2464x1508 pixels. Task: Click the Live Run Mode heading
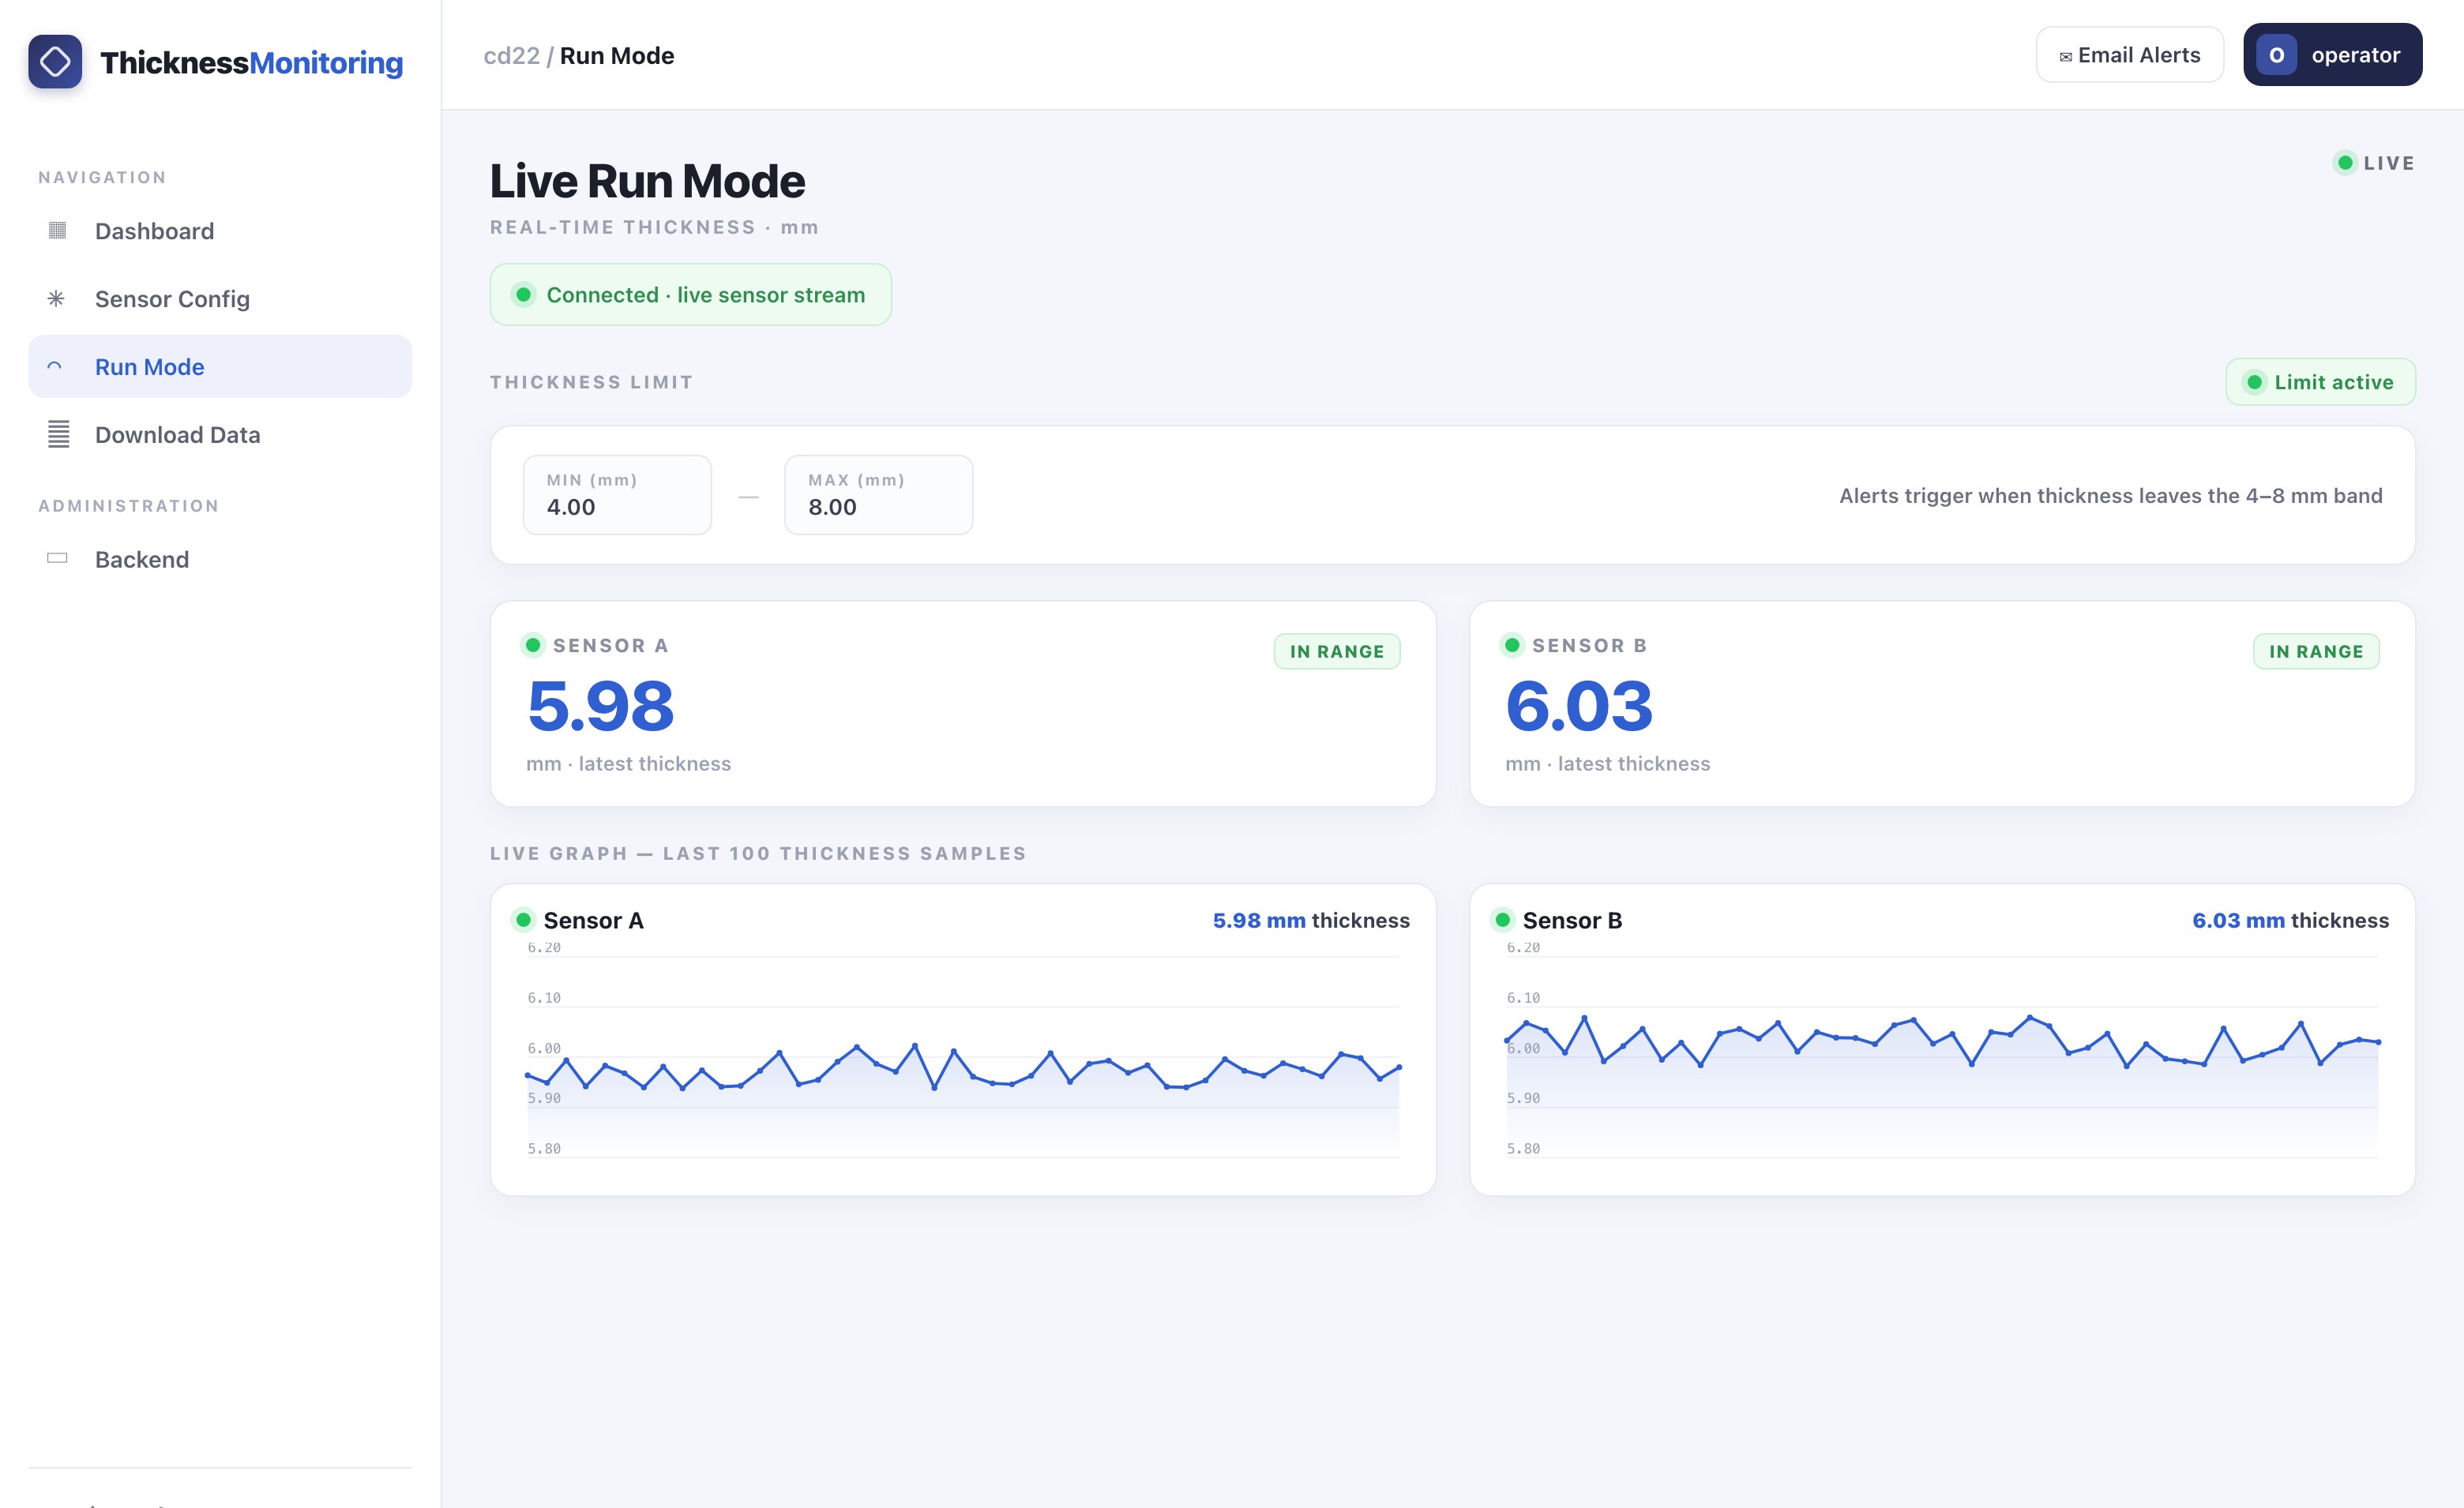coord(647,181)
